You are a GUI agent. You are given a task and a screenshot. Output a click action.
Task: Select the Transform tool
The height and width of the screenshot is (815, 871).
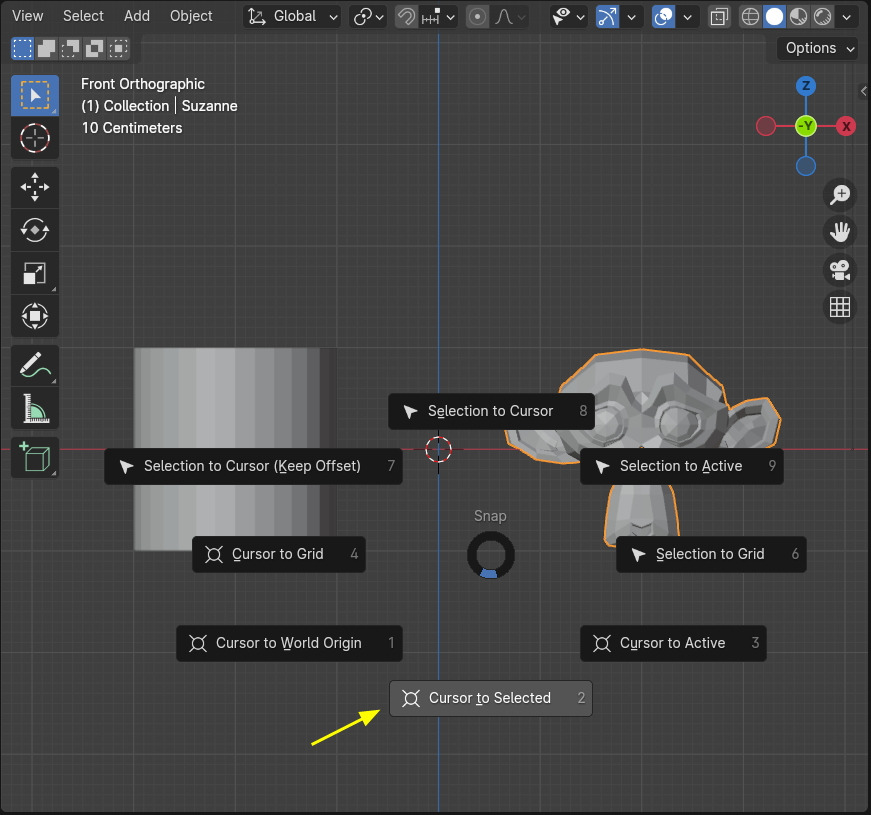point(35,316)
